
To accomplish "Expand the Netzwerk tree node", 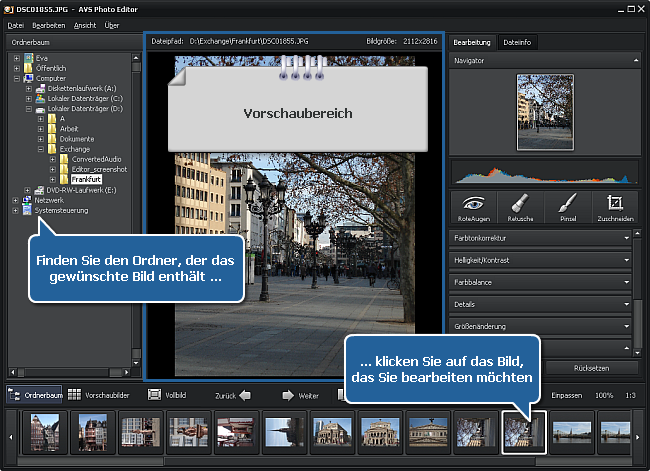I will [17, 200].
